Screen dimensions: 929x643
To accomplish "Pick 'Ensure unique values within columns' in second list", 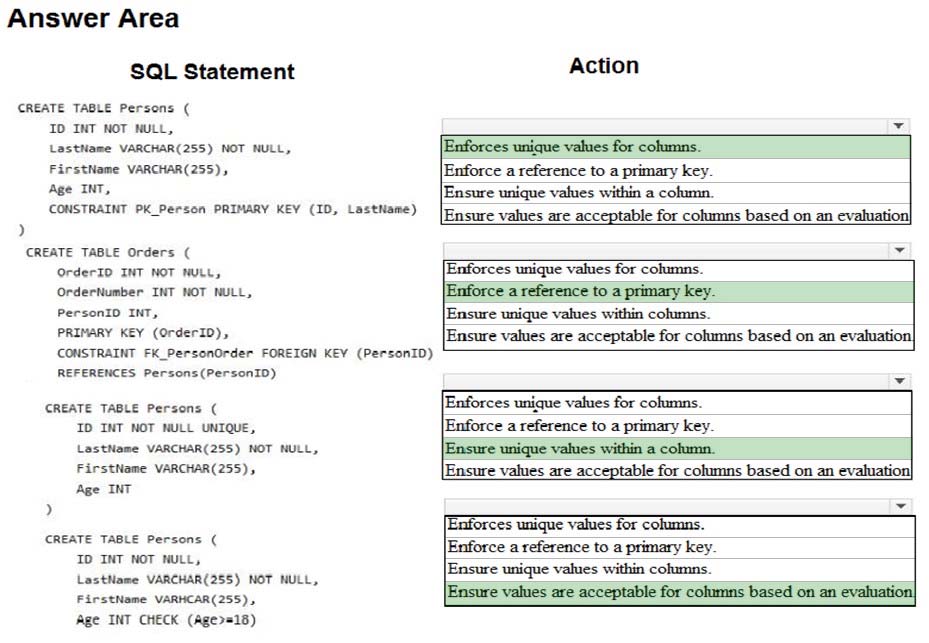I will click(678, 314).
